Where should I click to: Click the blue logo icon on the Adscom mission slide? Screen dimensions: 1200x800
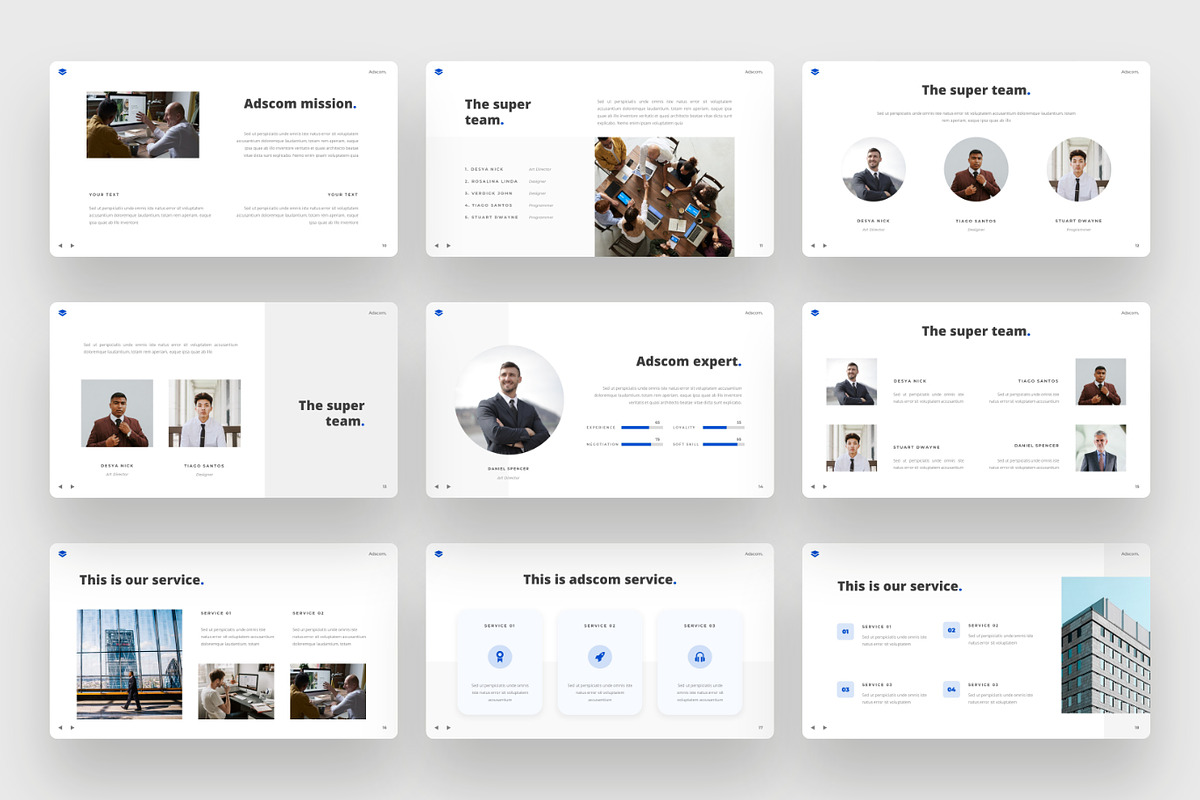tap(62, 72)
